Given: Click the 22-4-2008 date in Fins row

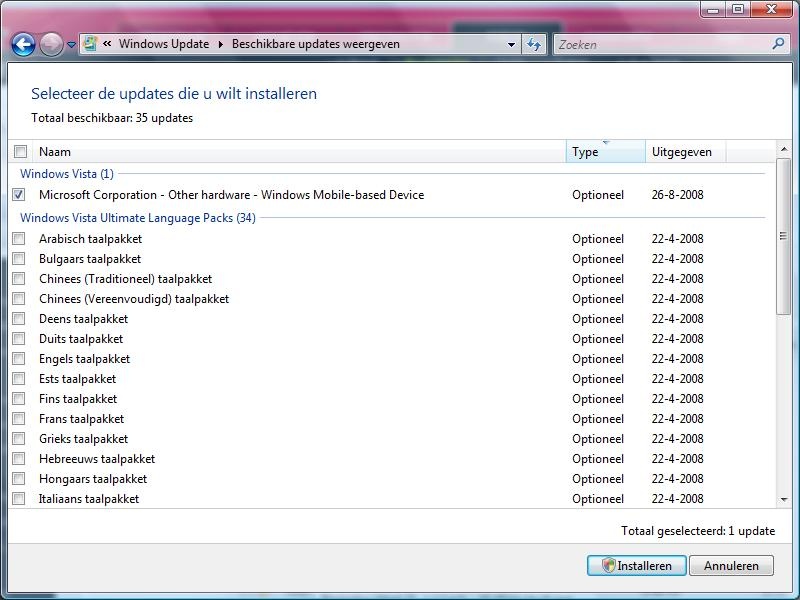Looking at the screenshot, I should point(678,399).
